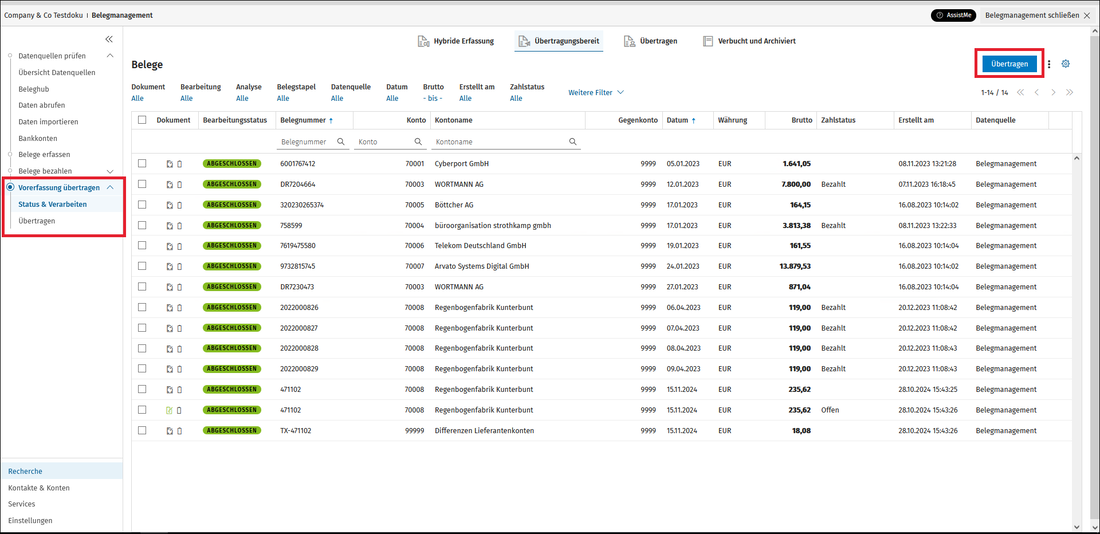Open the Zahlstatus filter Alle link
Image resolution: width=1100 pixels, height=534 pixels.
click(516, 99)
